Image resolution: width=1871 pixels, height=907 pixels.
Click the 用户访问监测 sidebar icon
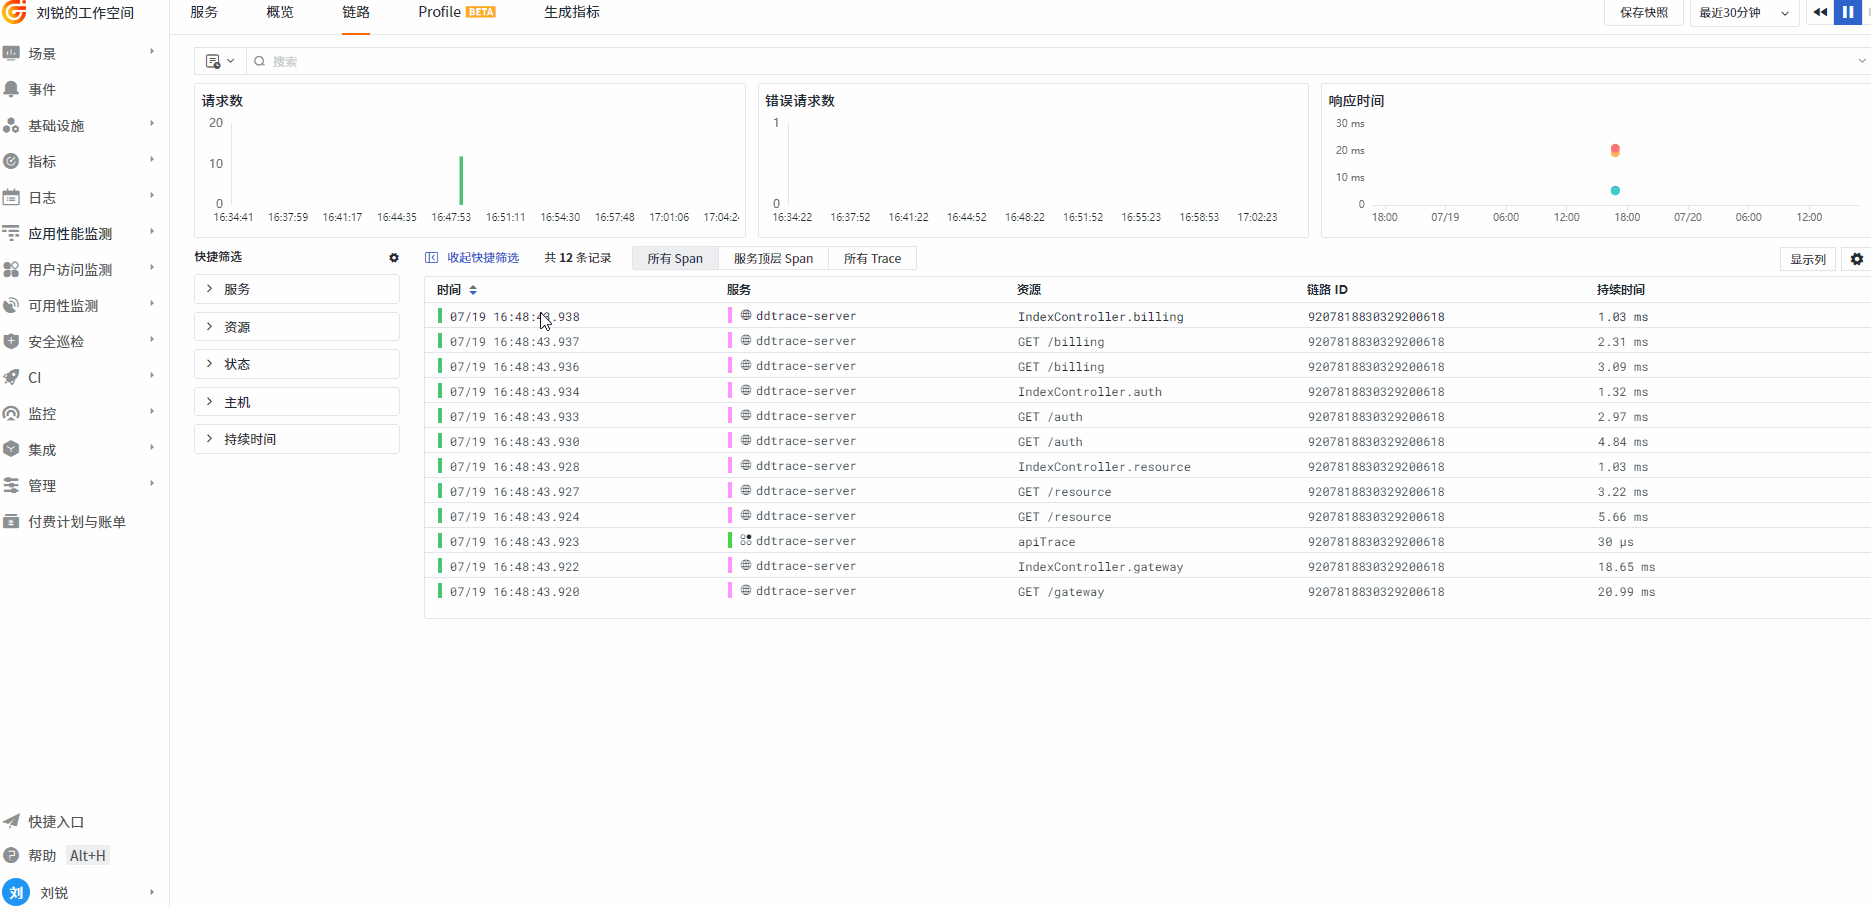coord(12,269)
